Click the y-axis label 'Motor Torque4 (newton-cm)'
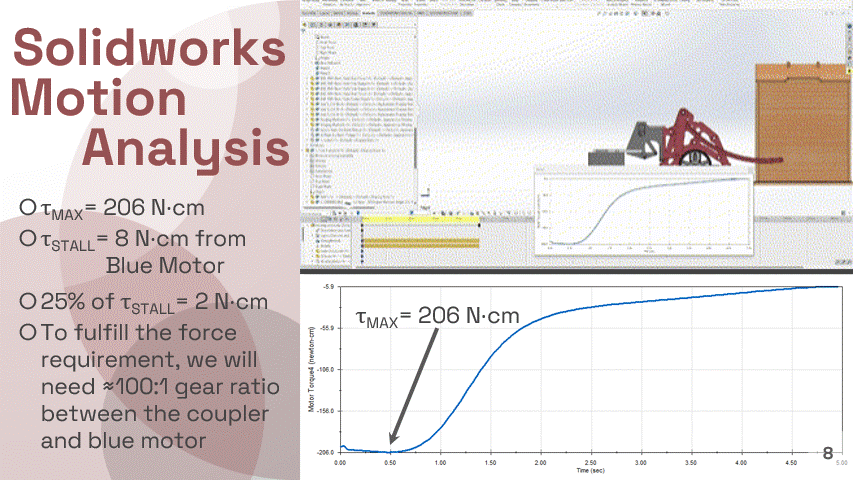This screenshot has width=853, height=480. (x=311, y=370)
